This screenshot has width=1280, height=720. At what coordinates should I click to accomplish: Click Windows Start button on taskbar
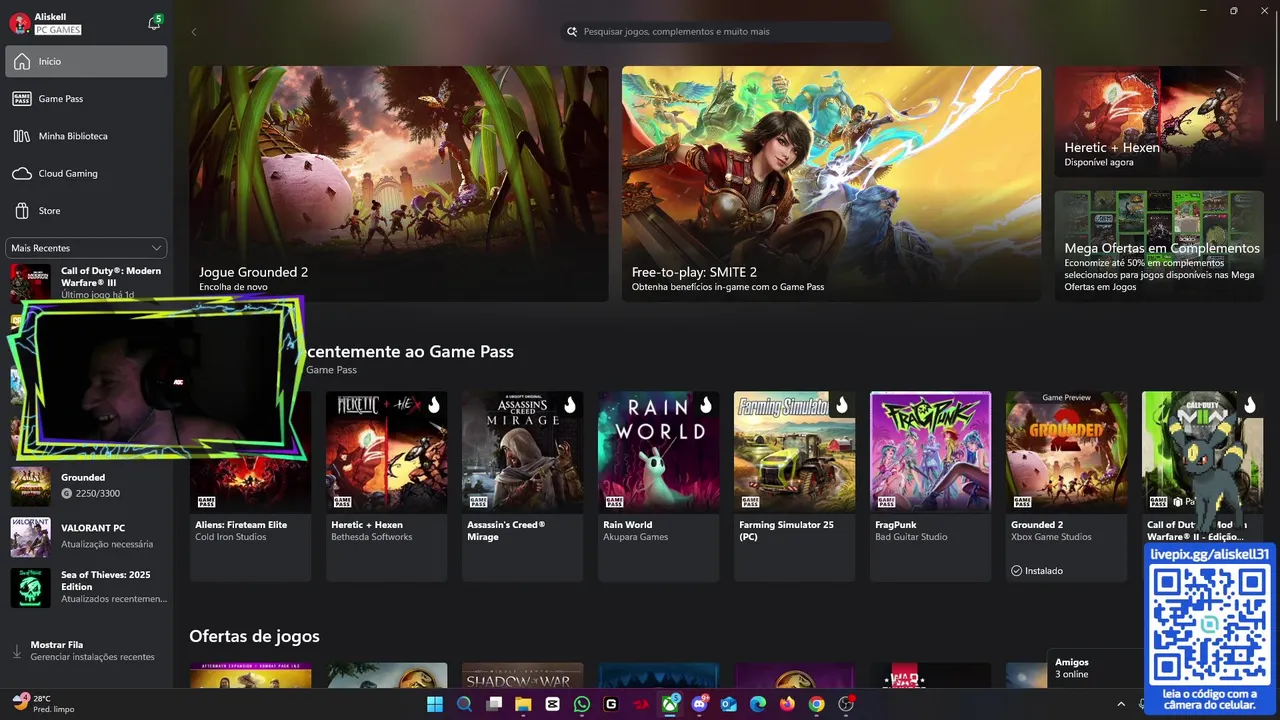(435, 704)
